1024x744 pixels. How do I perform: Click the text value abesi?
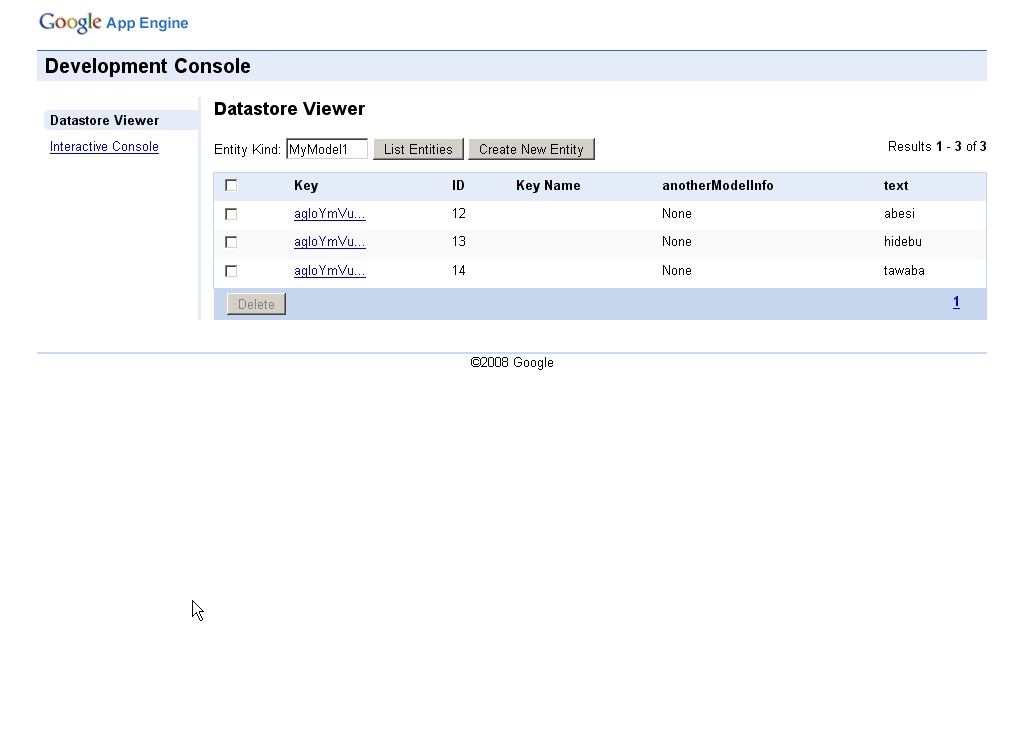[899, 214]
